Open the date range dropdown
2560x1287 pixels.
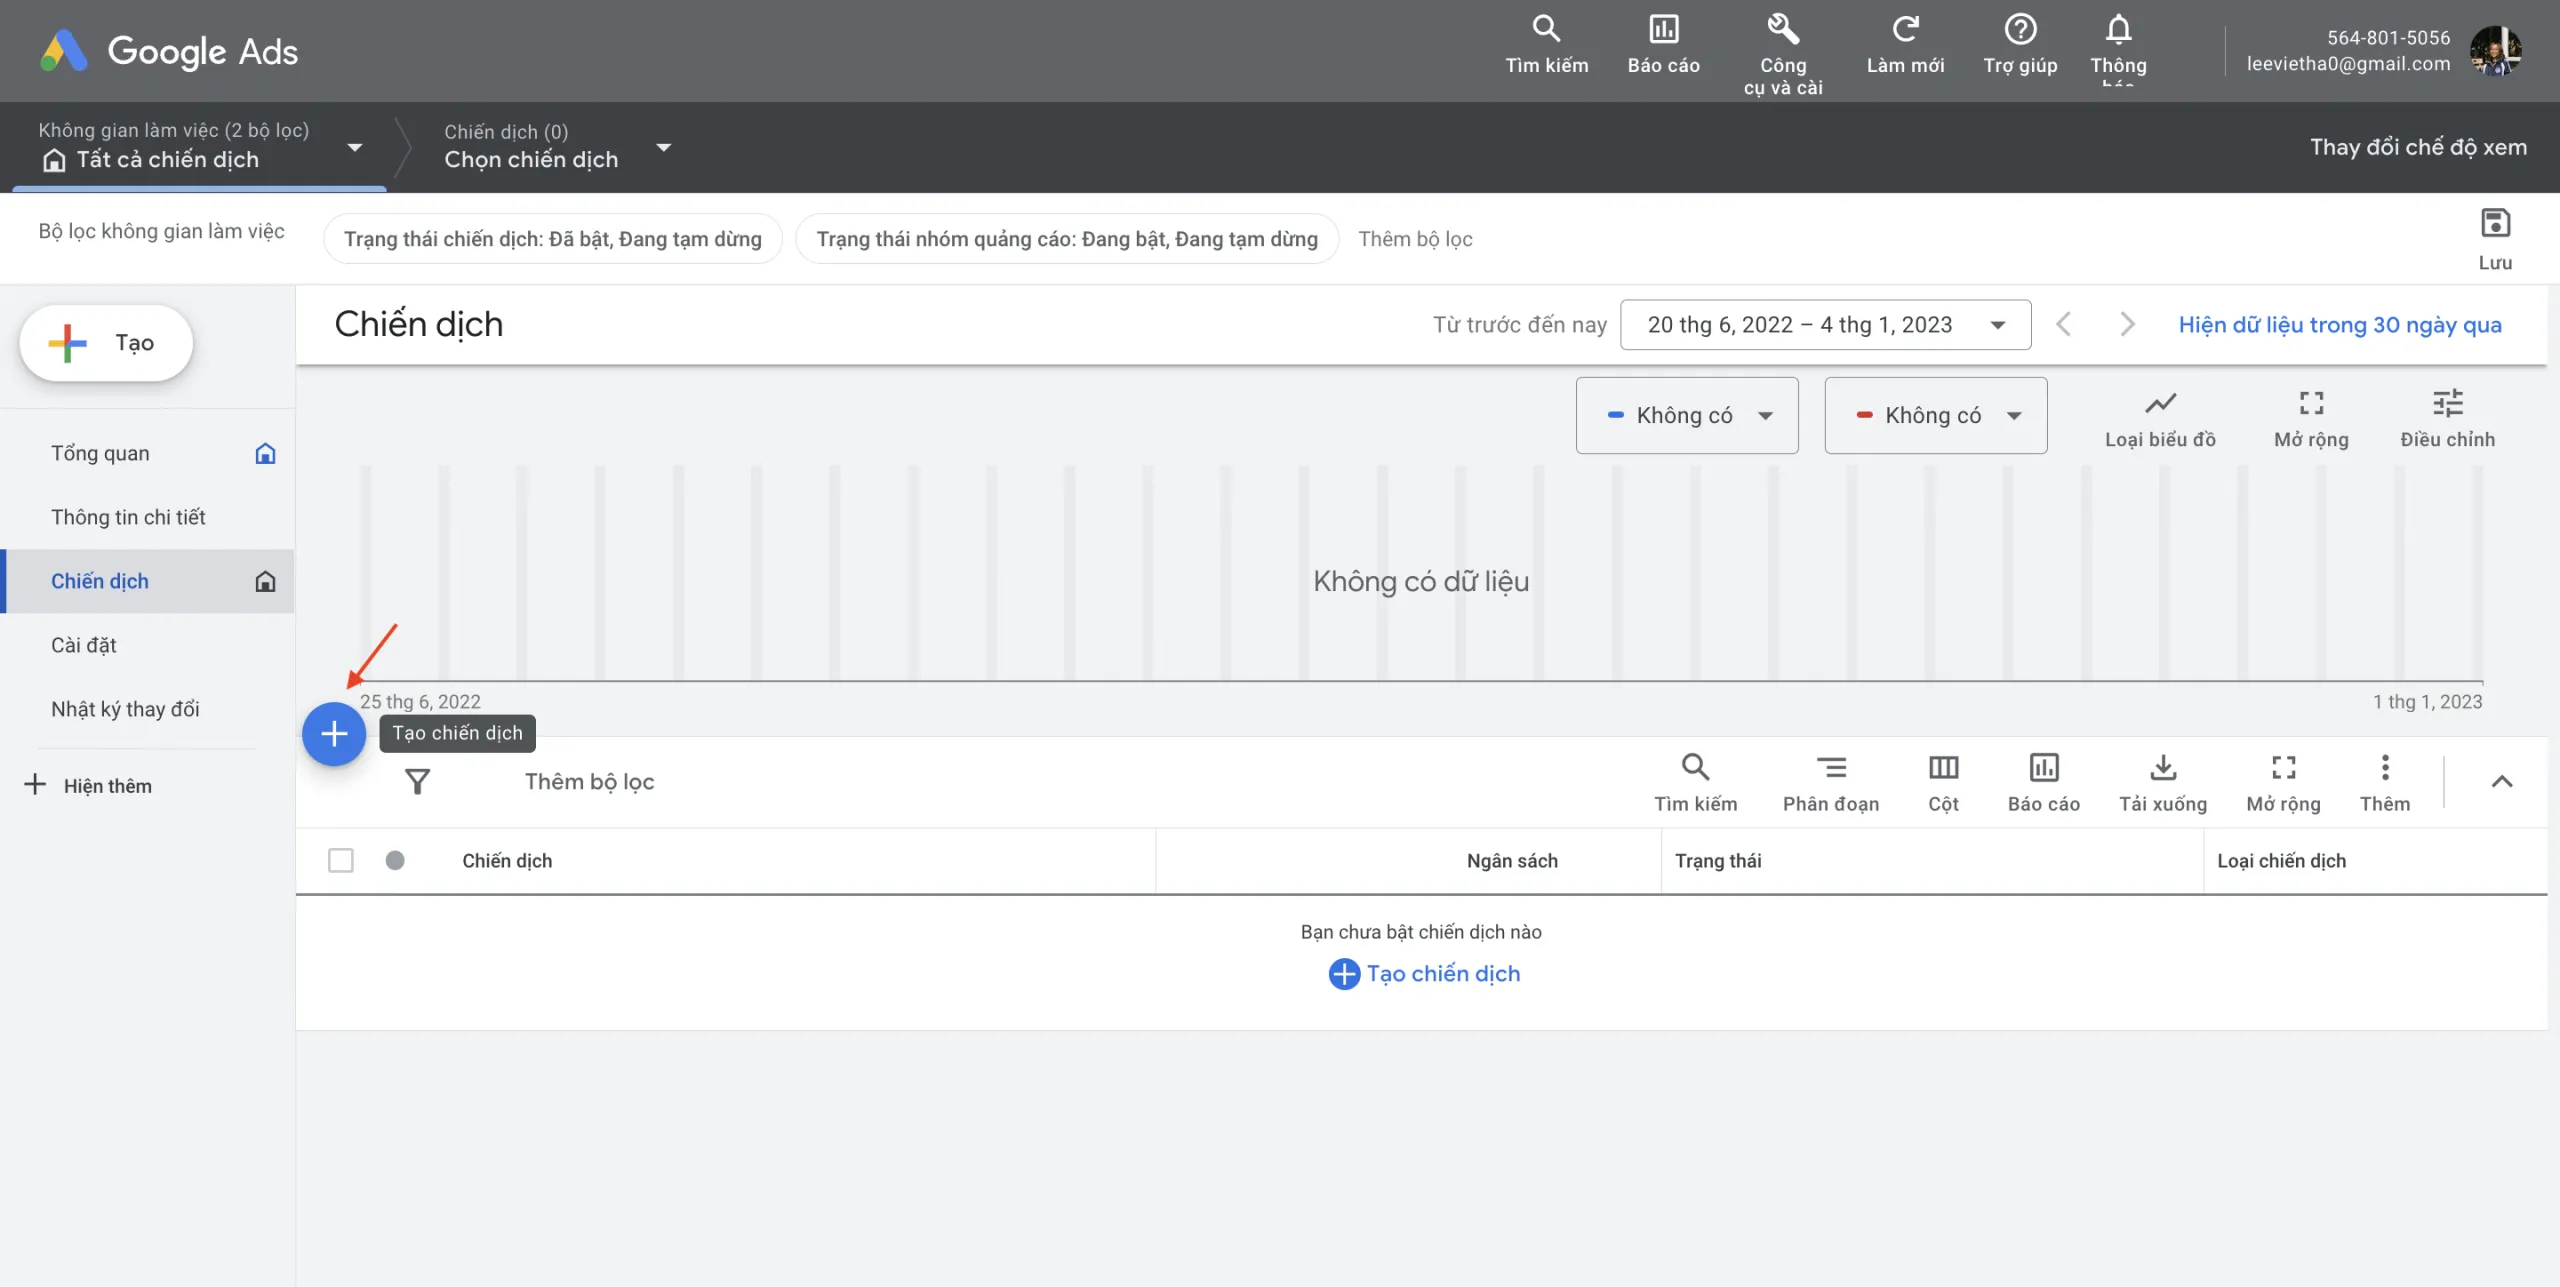tap(1825, 325)
